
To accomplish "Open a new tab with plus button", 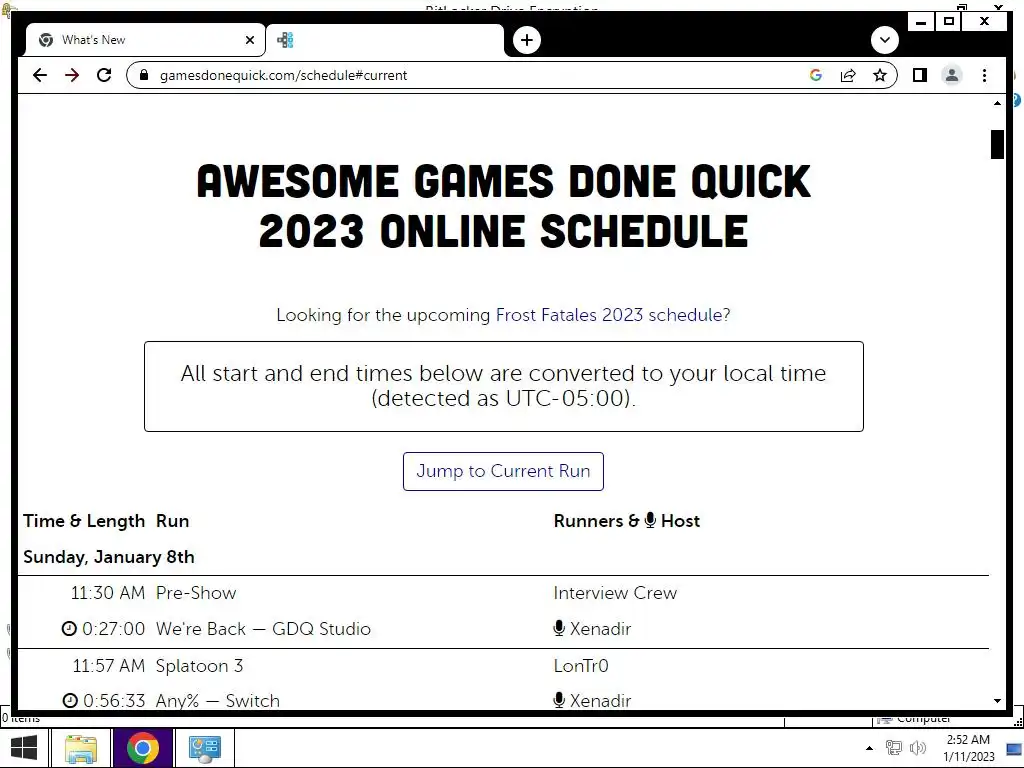I will [526, 40].
